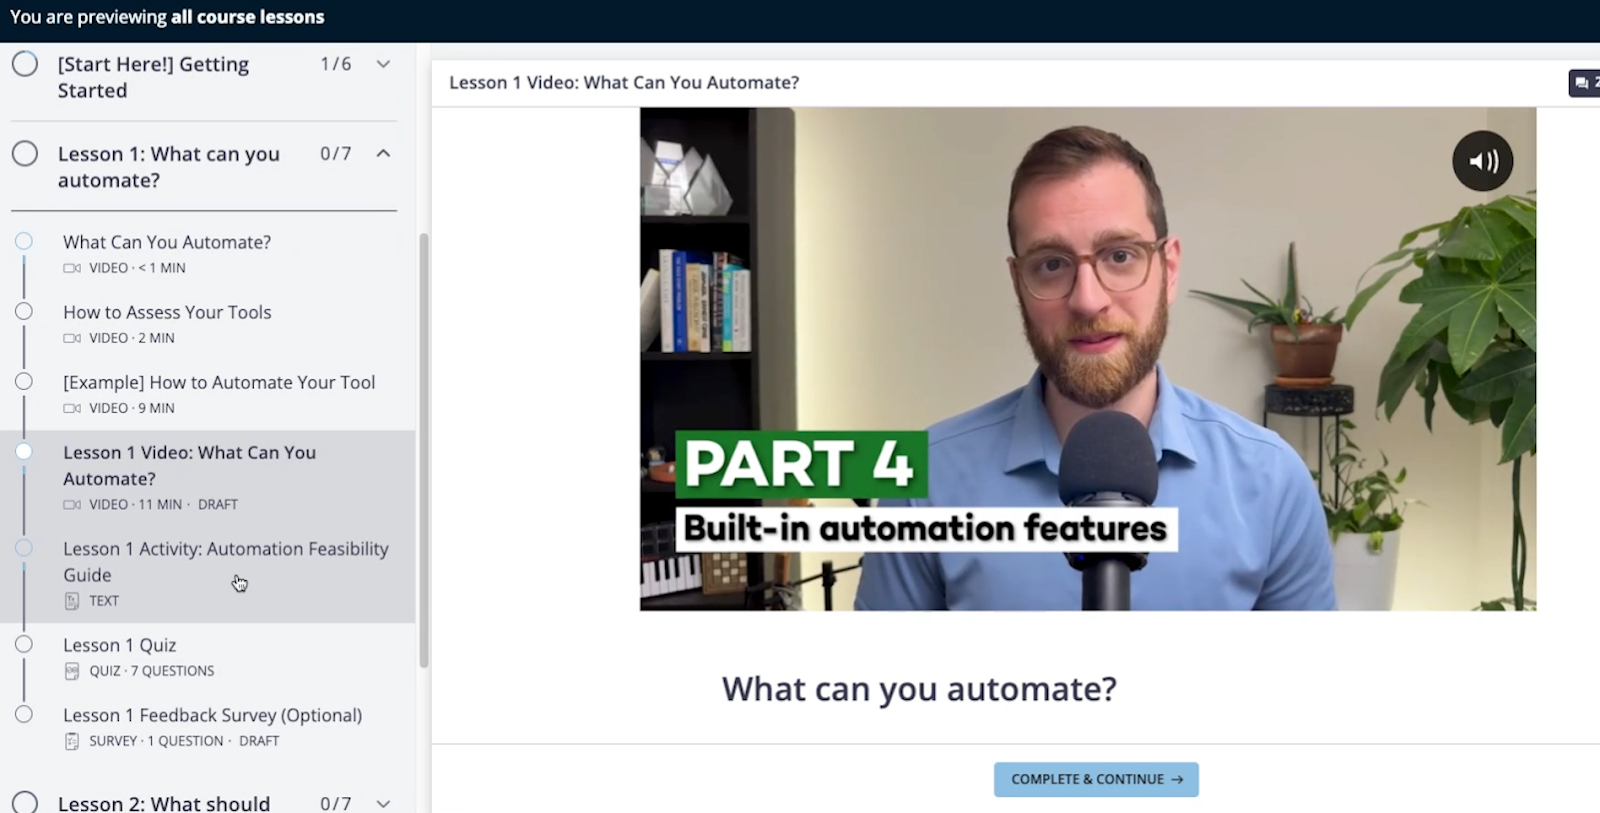Collapse Lesson 1 section with up chevron
Screen dimensions: 1600x813
click(x=383, y=153)
